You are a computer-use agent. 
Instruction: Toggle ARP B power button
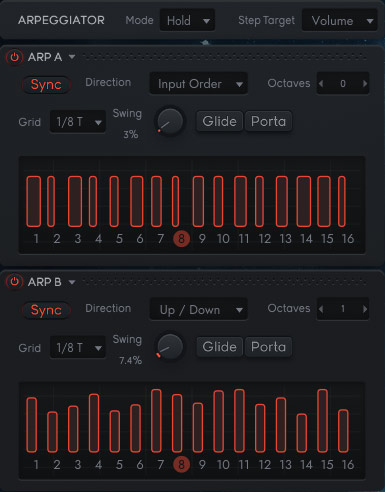click(x=14, y=282)
